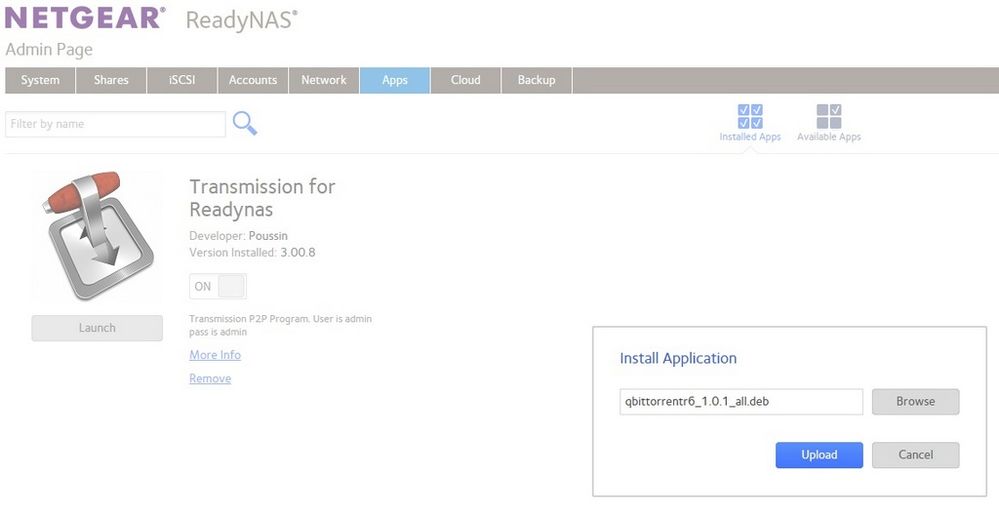Viewport: 999px width, 513px height.
Task: Launch the Transmission app
Action: pos(97,328)
